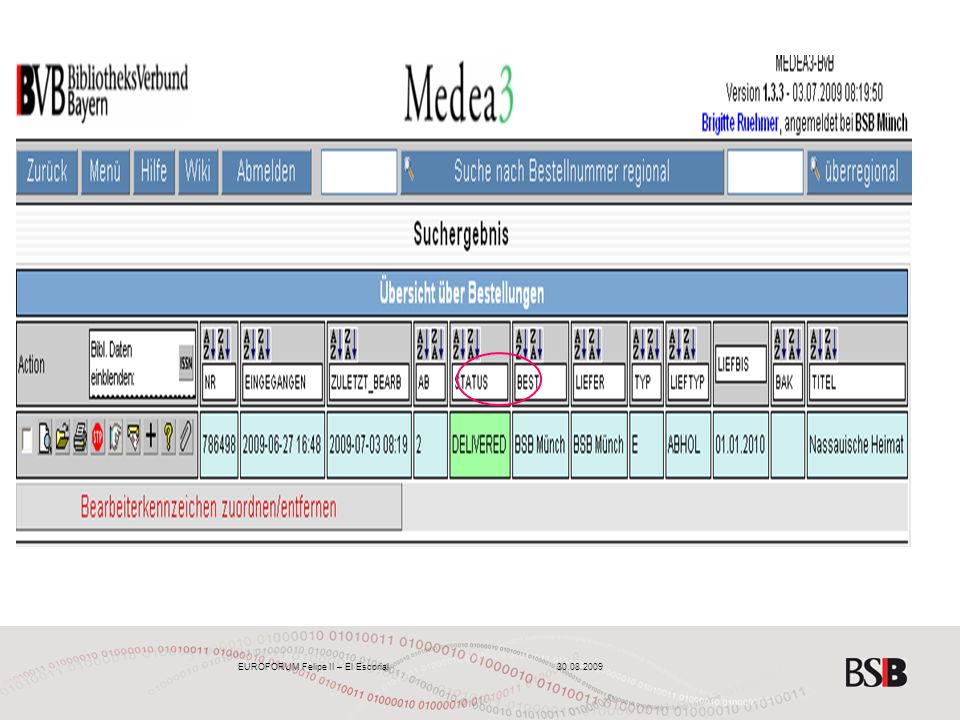Click the yellow question mark icon
960x720 pixels.
168,438
